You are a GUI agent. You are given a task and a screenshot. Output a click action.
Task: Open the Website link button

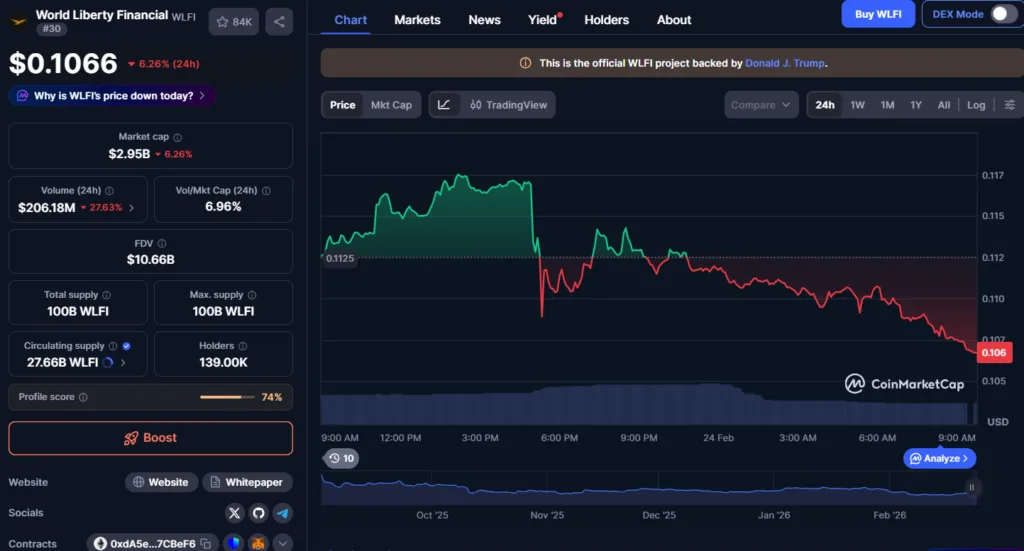161,482
